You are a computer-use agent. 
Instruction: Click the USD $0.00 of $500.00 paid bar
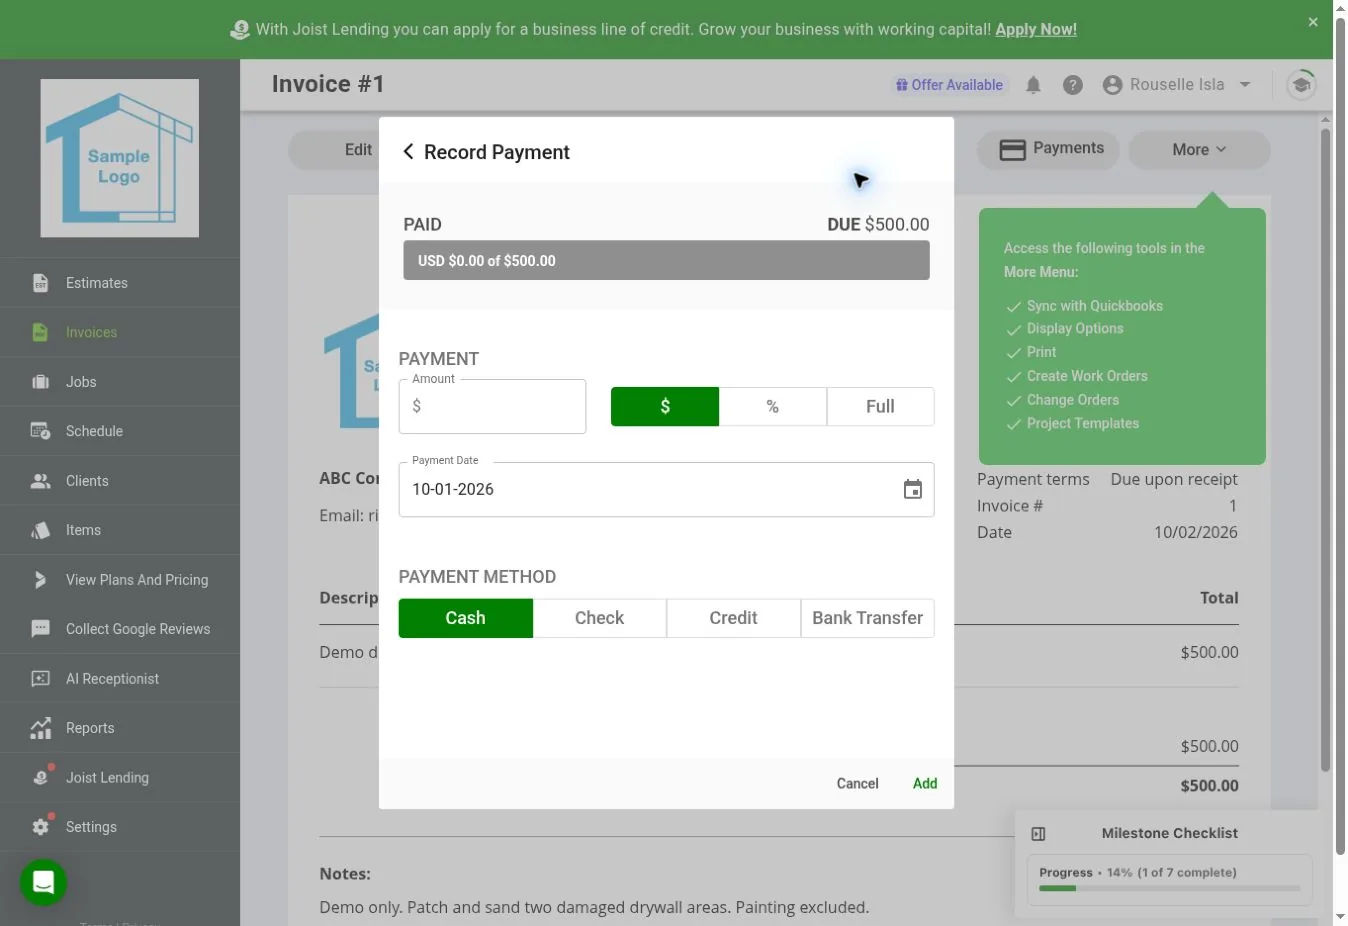[666, 261]
